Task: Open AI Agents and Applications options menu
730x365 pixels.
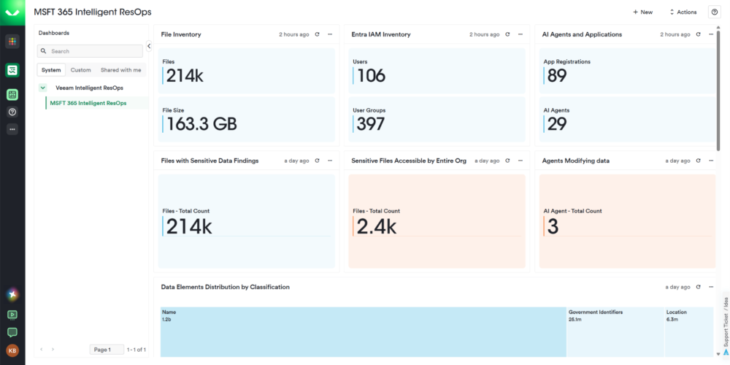Action: (x=711, y=34)
